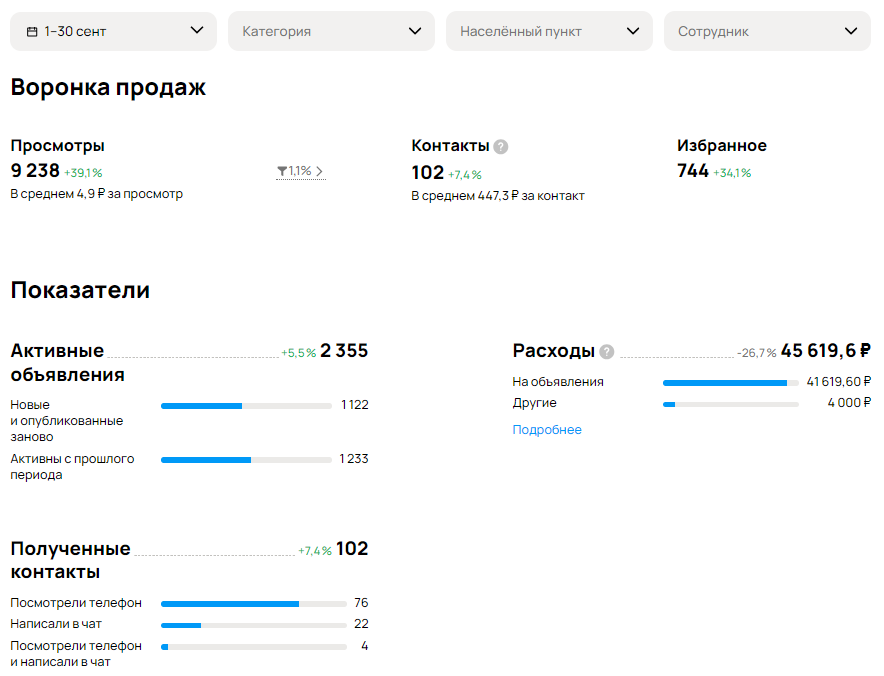Open the 1–30 сент date range dropdown

click(113, 31)
